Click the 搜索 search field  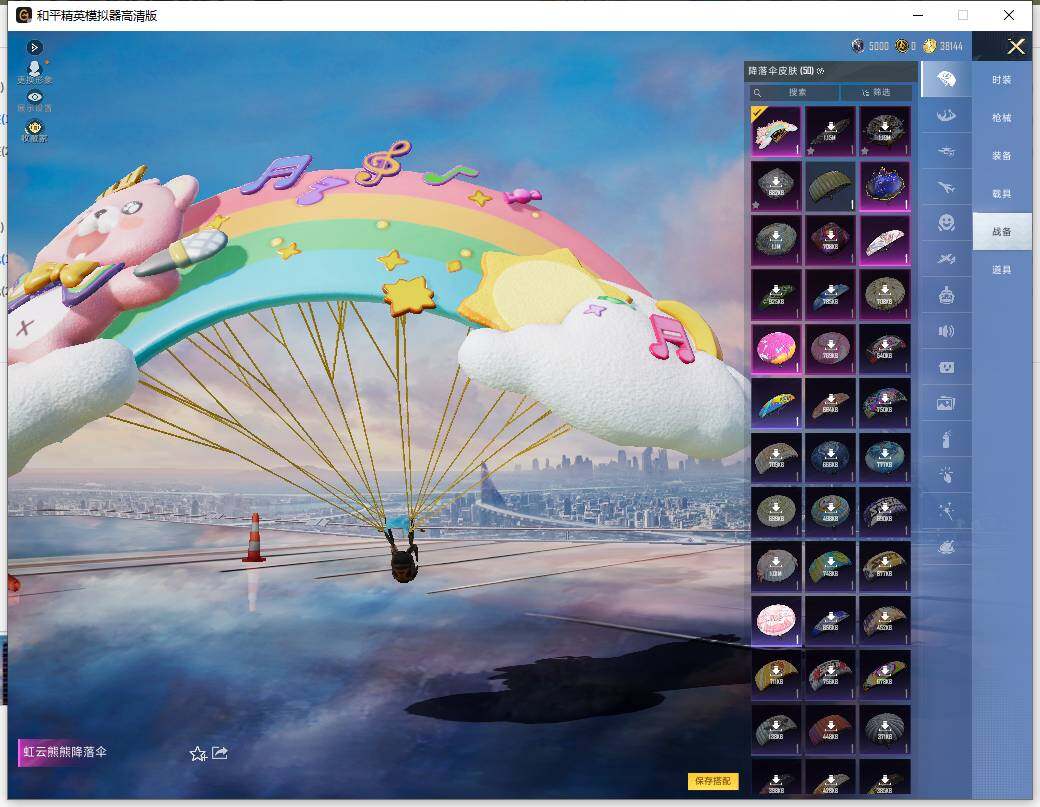(x=795, y=92)
